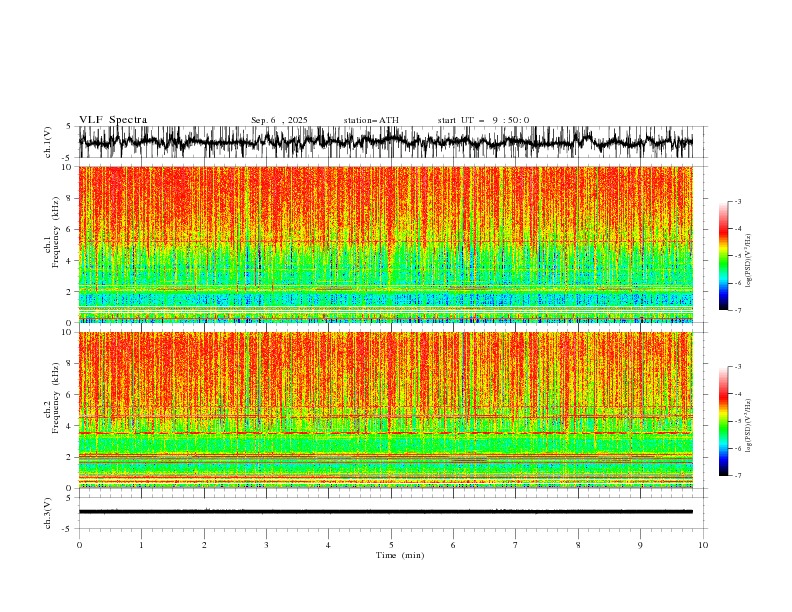This screenshot has width=792, height=612.
Task: Click time axis tick label '7'
Action: pyautogui.click(x=516, y=545)
